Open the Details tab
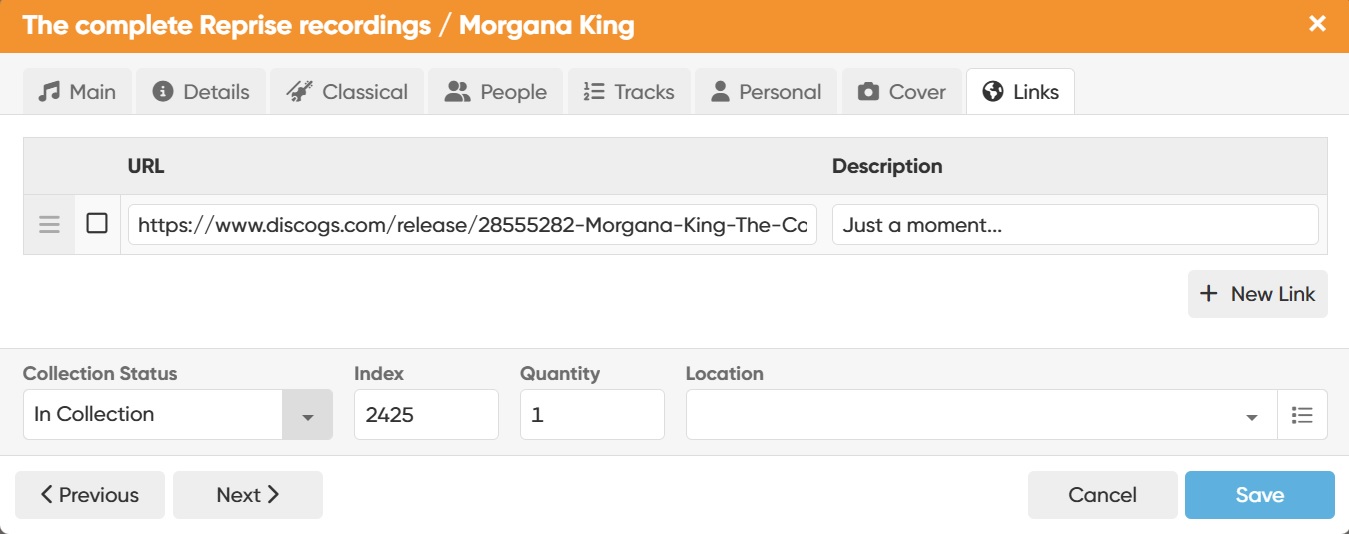This screenshot has width=1349, height=534. click(201, 92)
